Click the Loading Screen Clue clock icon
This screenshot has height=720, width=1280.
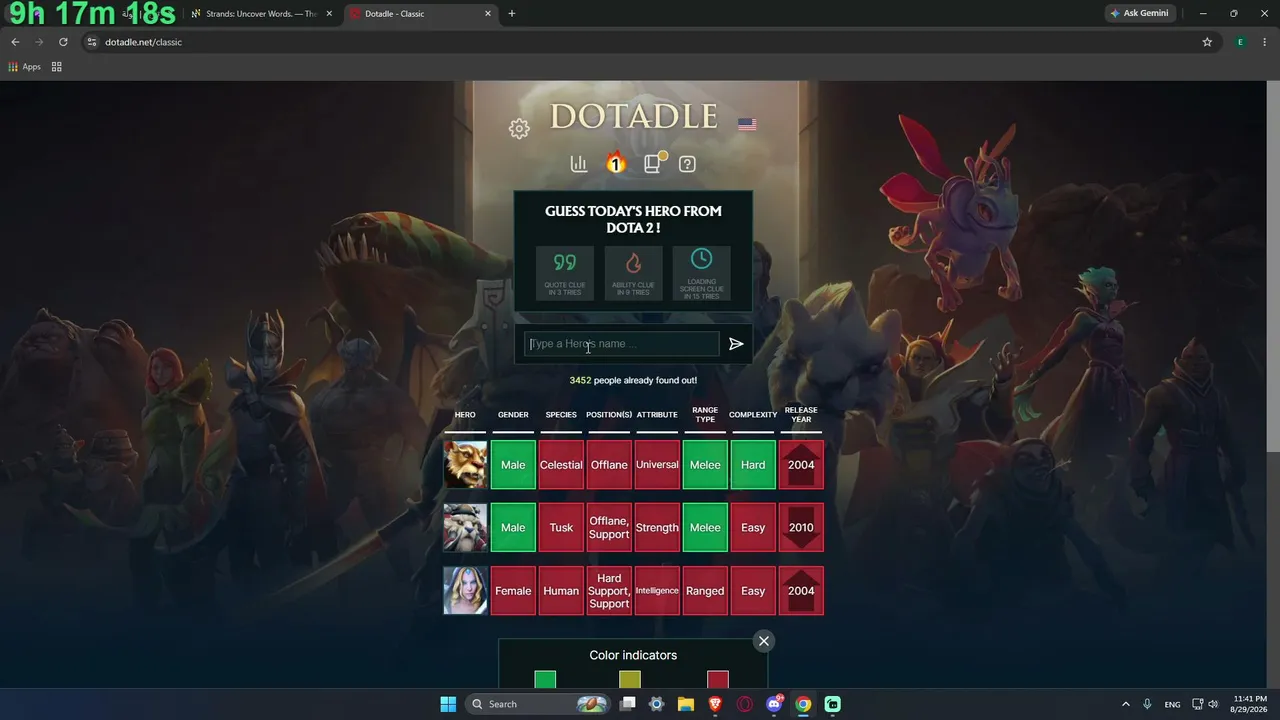pos(701,273)
